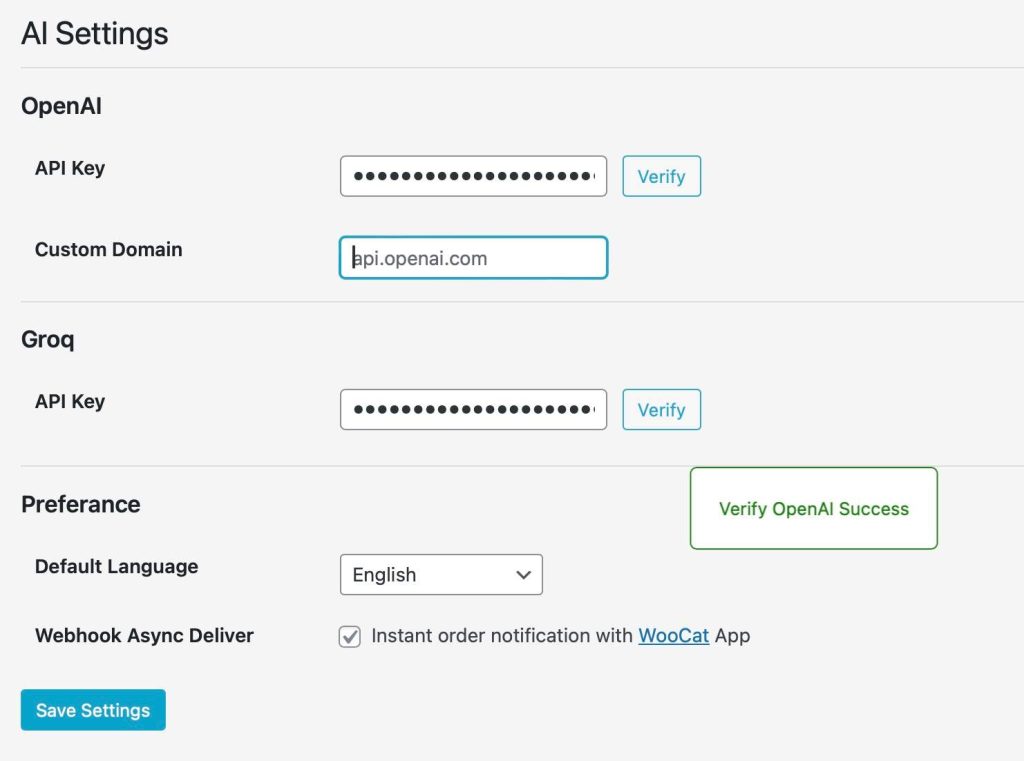Click the Groq Verify button
The image size is (1024, 761).
tap(661, 409)
